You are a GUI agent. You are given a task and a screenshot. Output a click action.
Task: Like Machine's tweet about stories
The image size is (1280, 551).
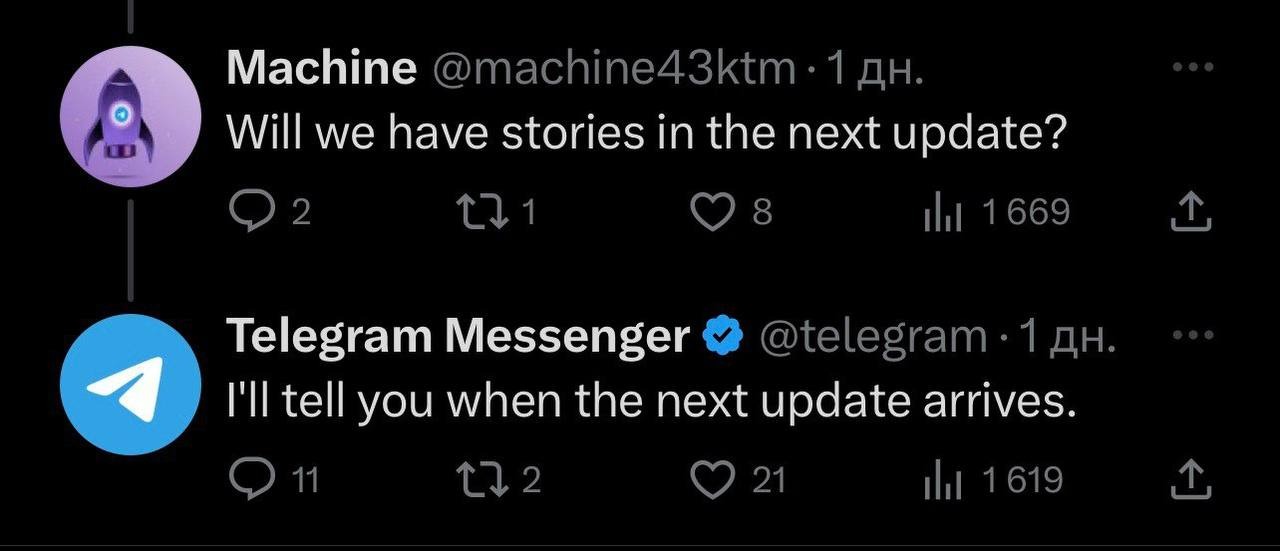click(x=711, y=211)
